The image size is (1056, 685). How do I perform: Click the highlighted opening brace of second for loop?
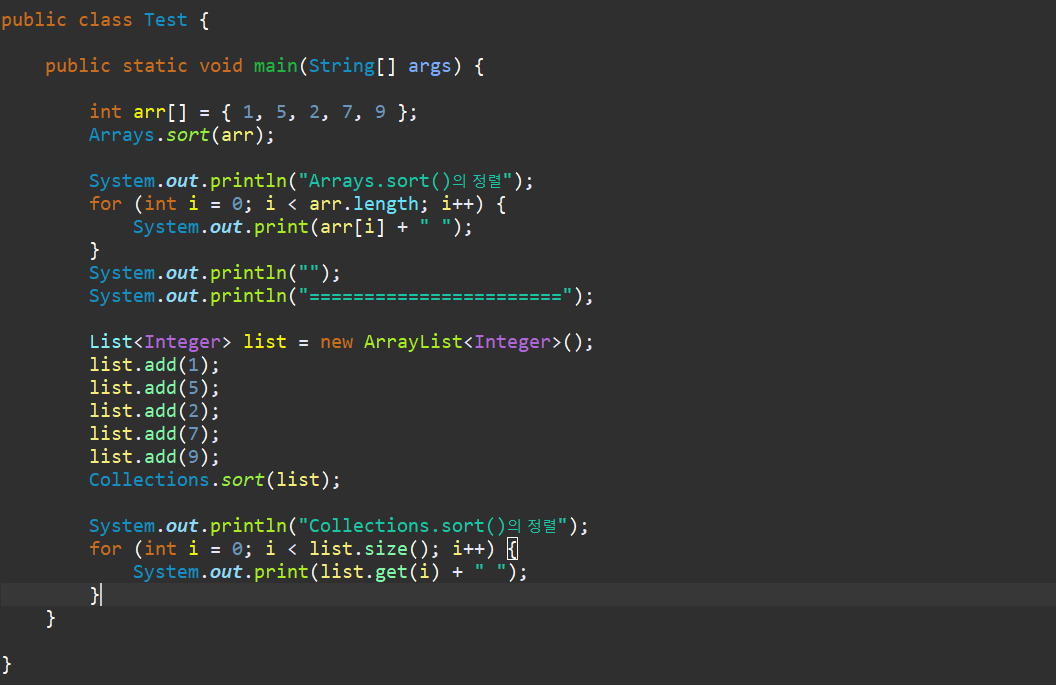(513, 550)
